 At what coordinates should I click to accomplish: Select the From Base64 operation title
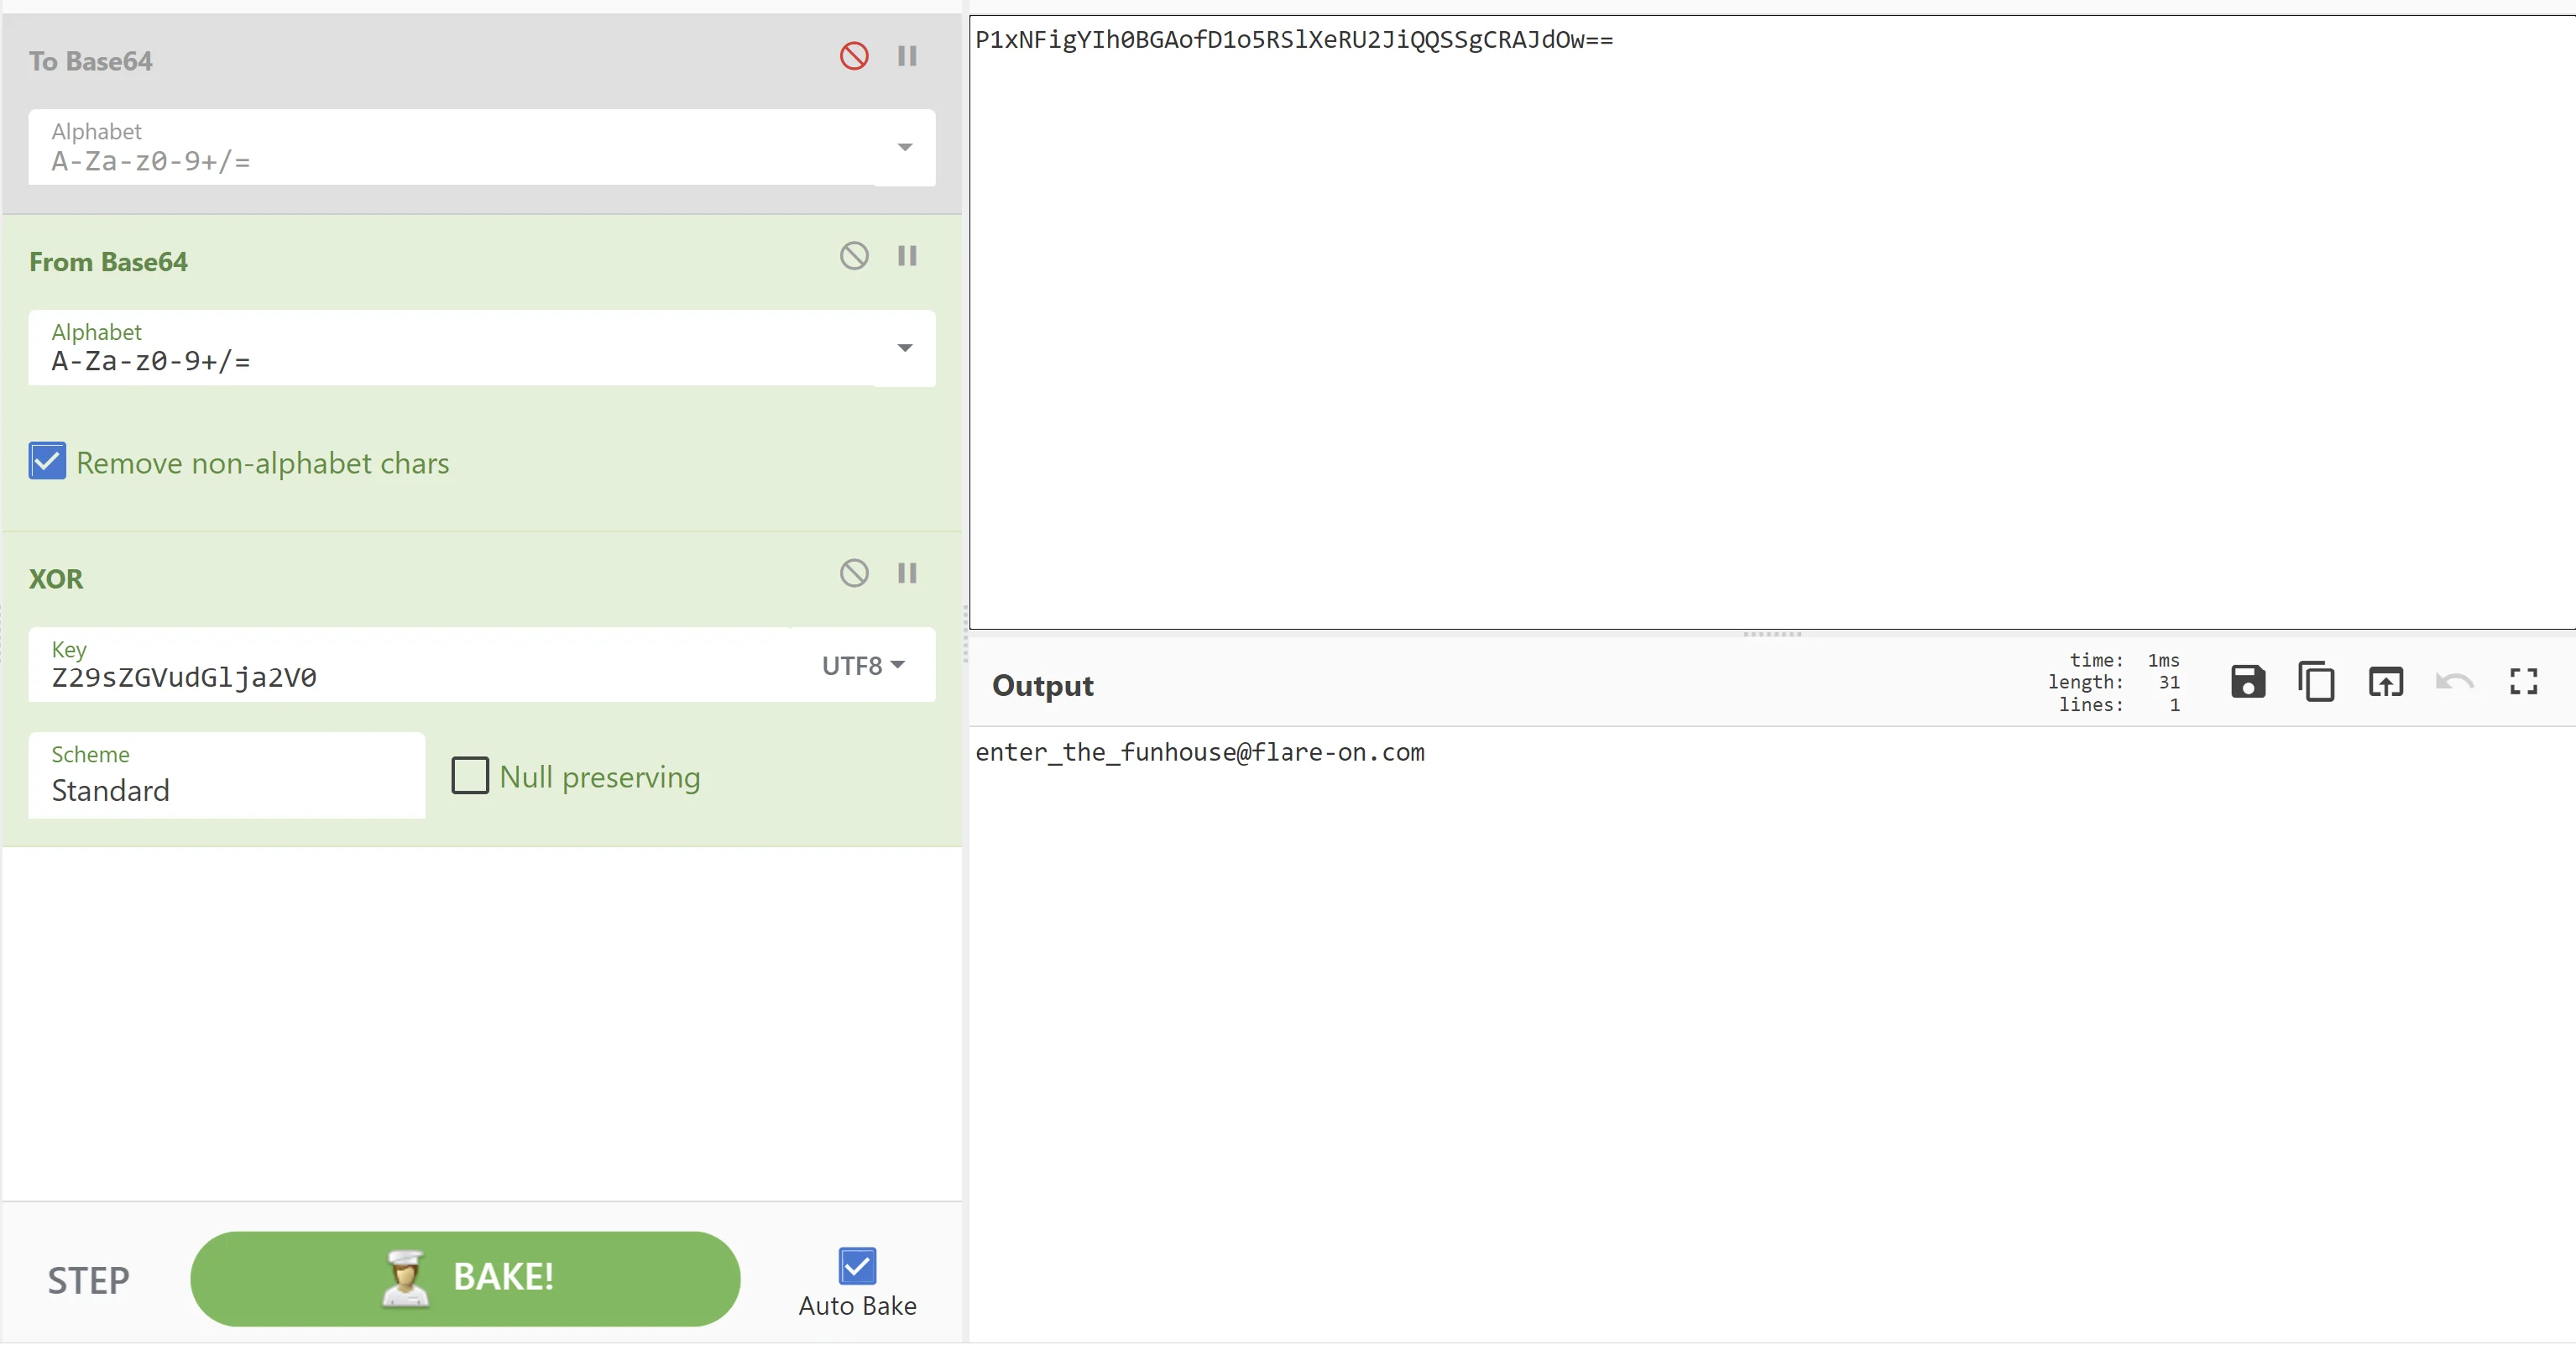tap(108, 262)
